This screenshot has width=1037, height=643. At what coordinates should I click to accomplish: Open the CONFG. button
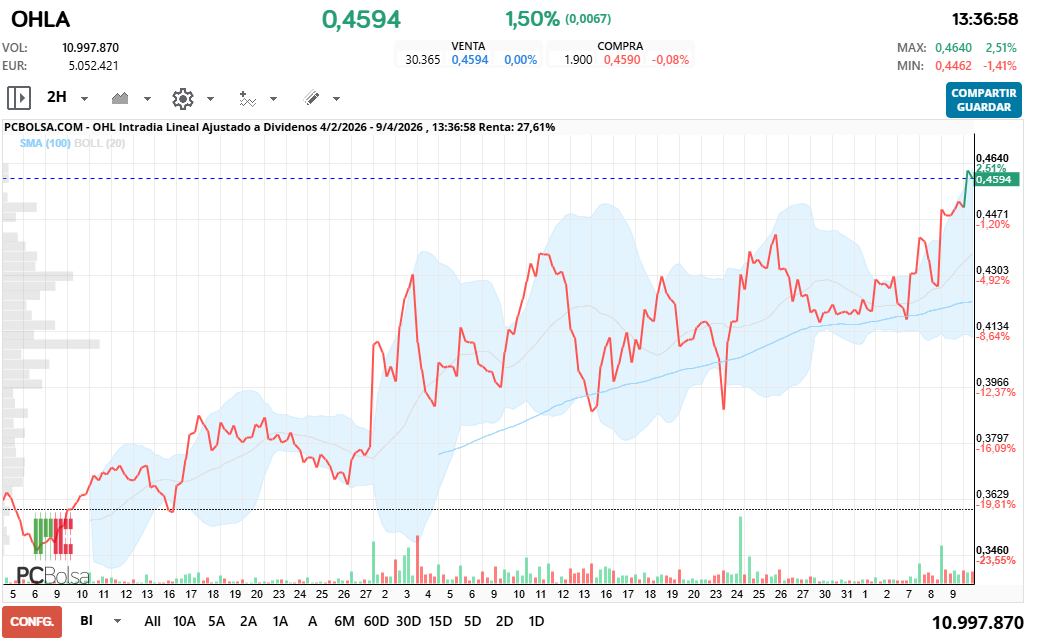[31, 621]
